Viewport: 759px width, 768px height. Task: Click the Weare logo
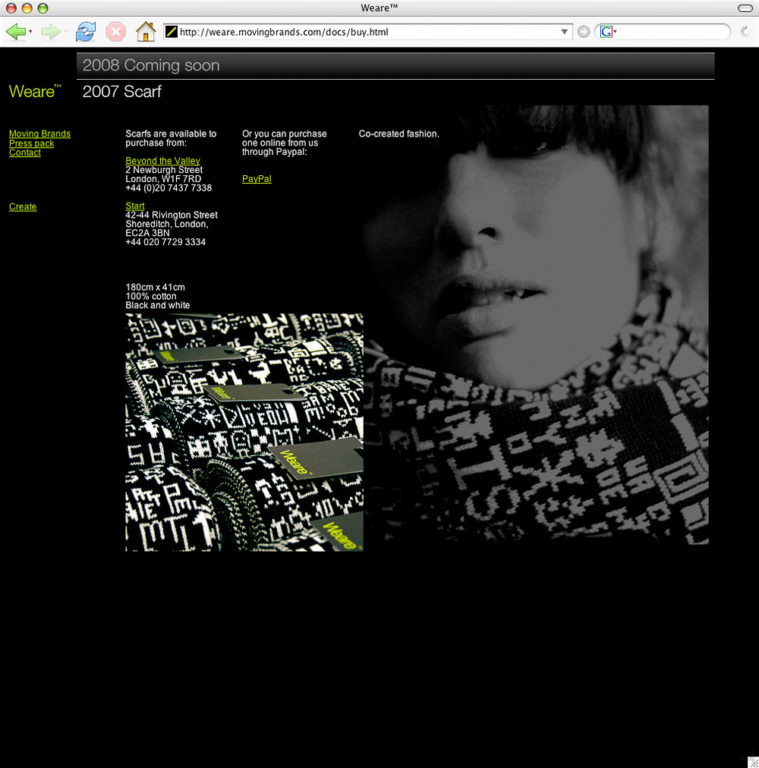point(35,91)
